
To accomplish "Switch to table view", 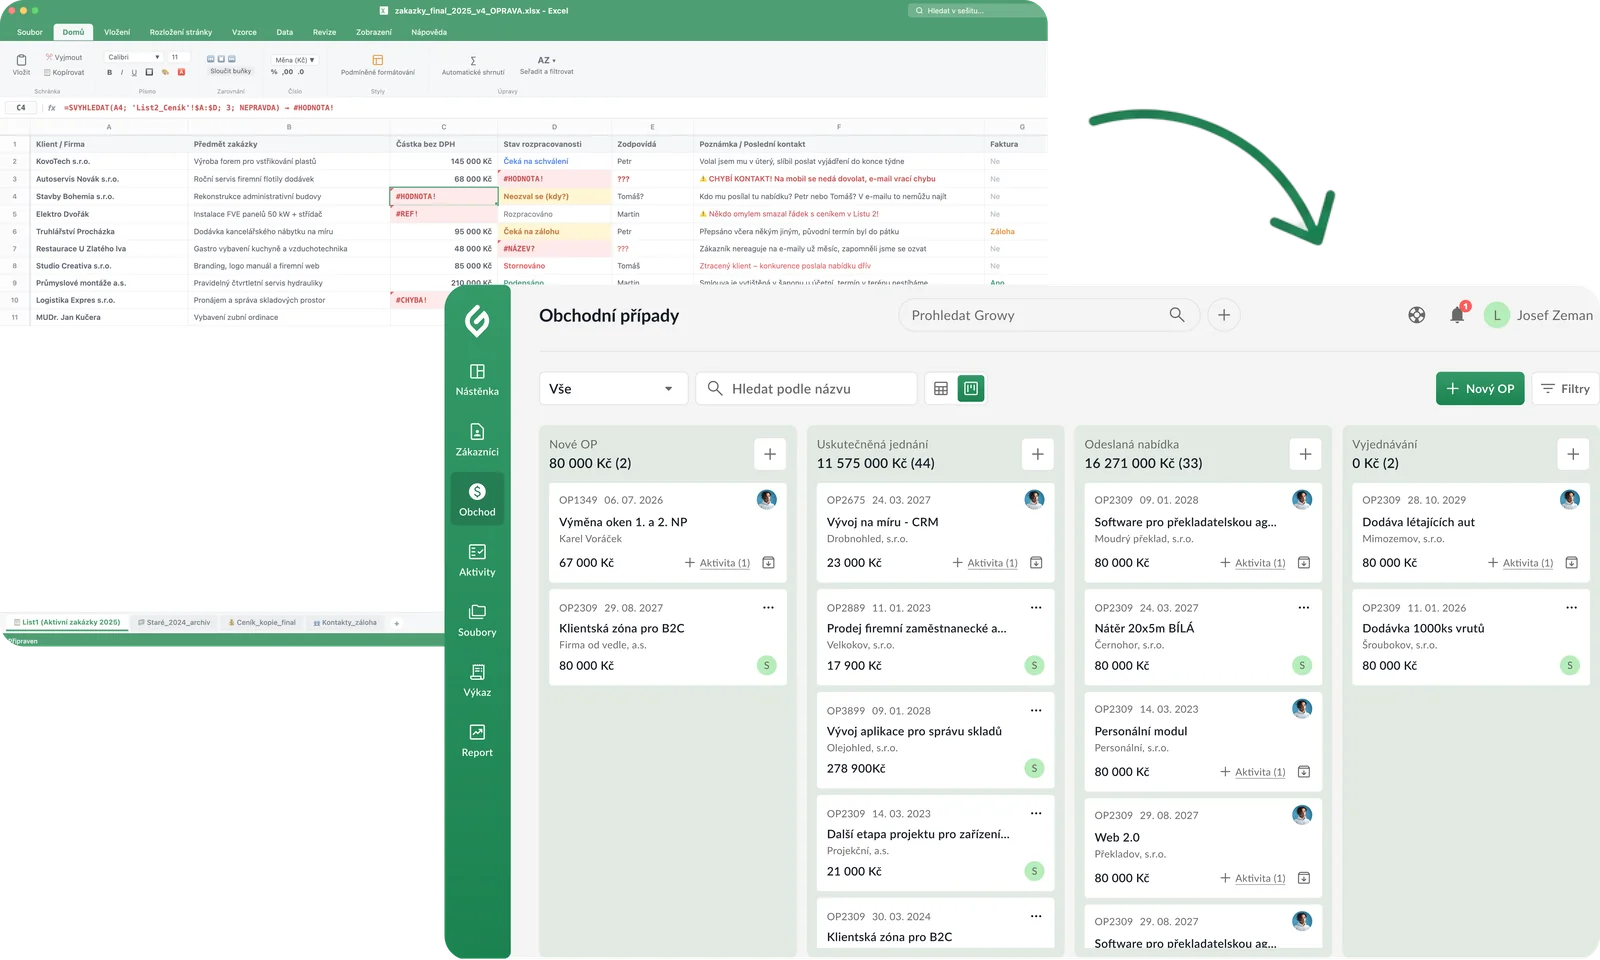I will click(x=941, y=388).
